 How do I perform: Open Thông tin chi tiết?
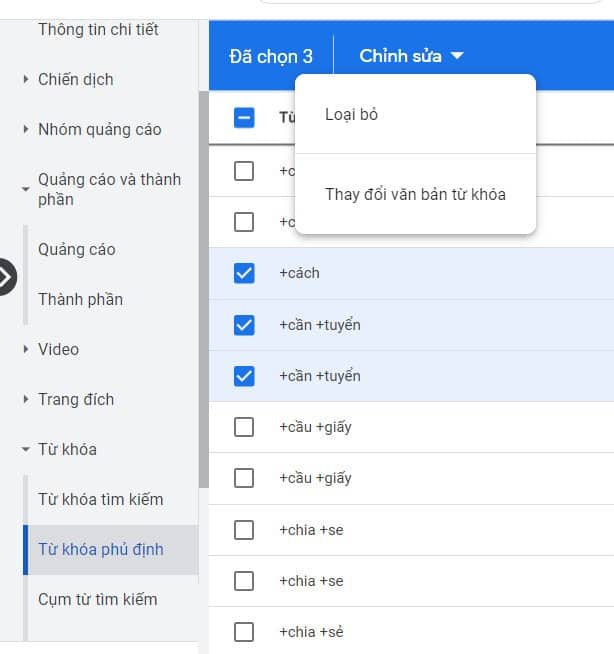click(98, 29)
